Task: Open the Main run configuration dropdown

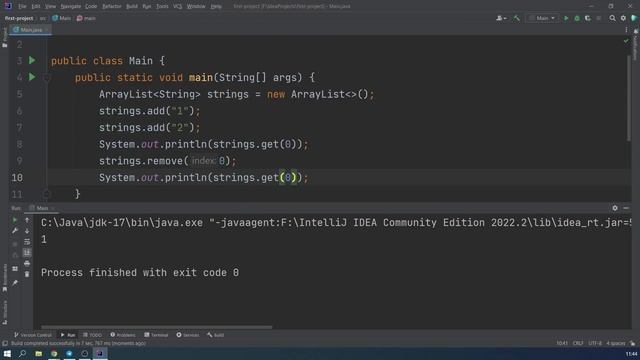Action: [542, 18]
